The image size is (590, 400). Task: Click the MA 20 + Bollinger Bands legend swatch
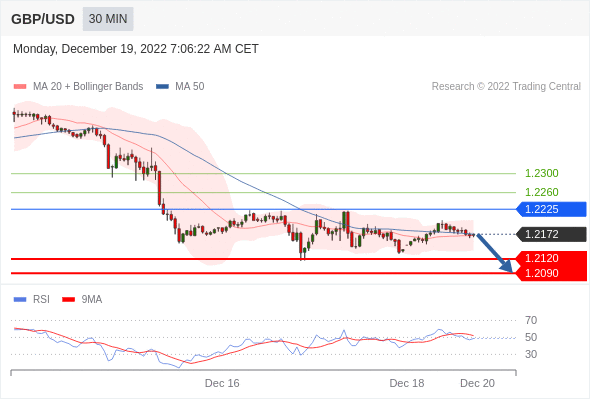(20, 87)
